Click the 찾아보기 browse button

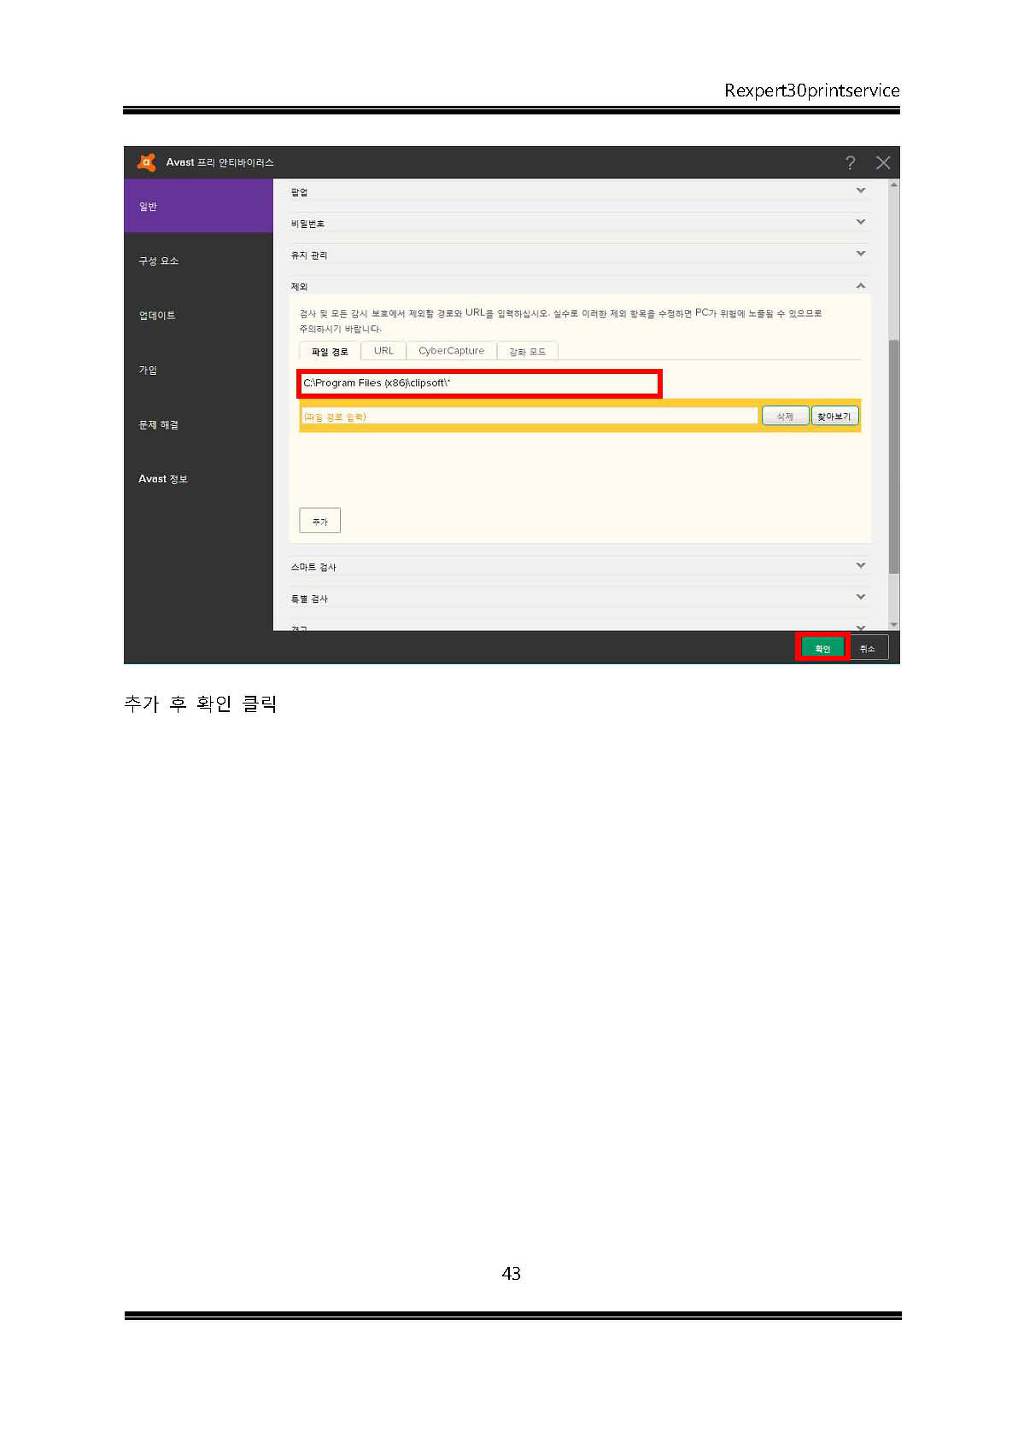click(x=834, y=416)
